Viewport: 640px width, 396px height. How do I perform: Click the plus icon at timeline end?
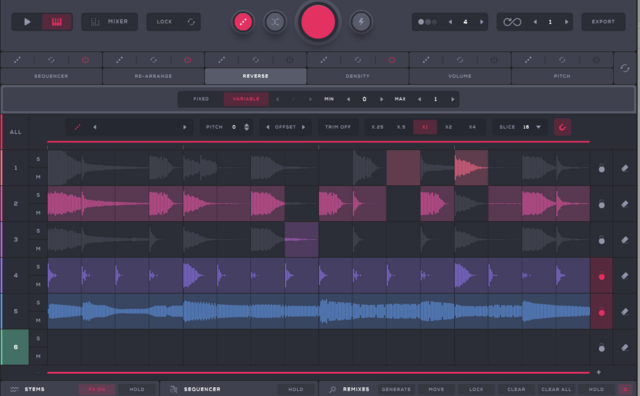599,372
